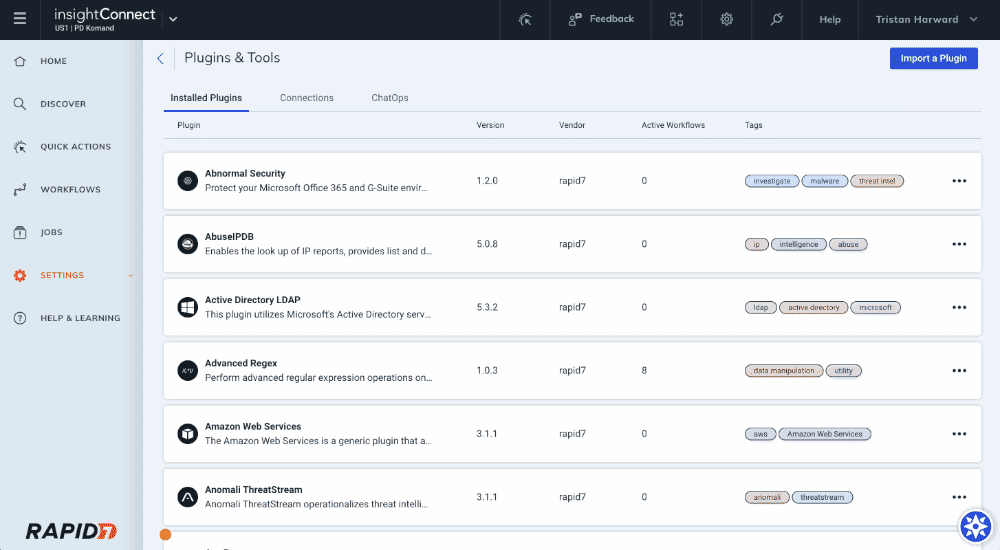Click the Discover magnifier icon
This screenshot has width=1000, height=550.
click(x=20, y=104)
